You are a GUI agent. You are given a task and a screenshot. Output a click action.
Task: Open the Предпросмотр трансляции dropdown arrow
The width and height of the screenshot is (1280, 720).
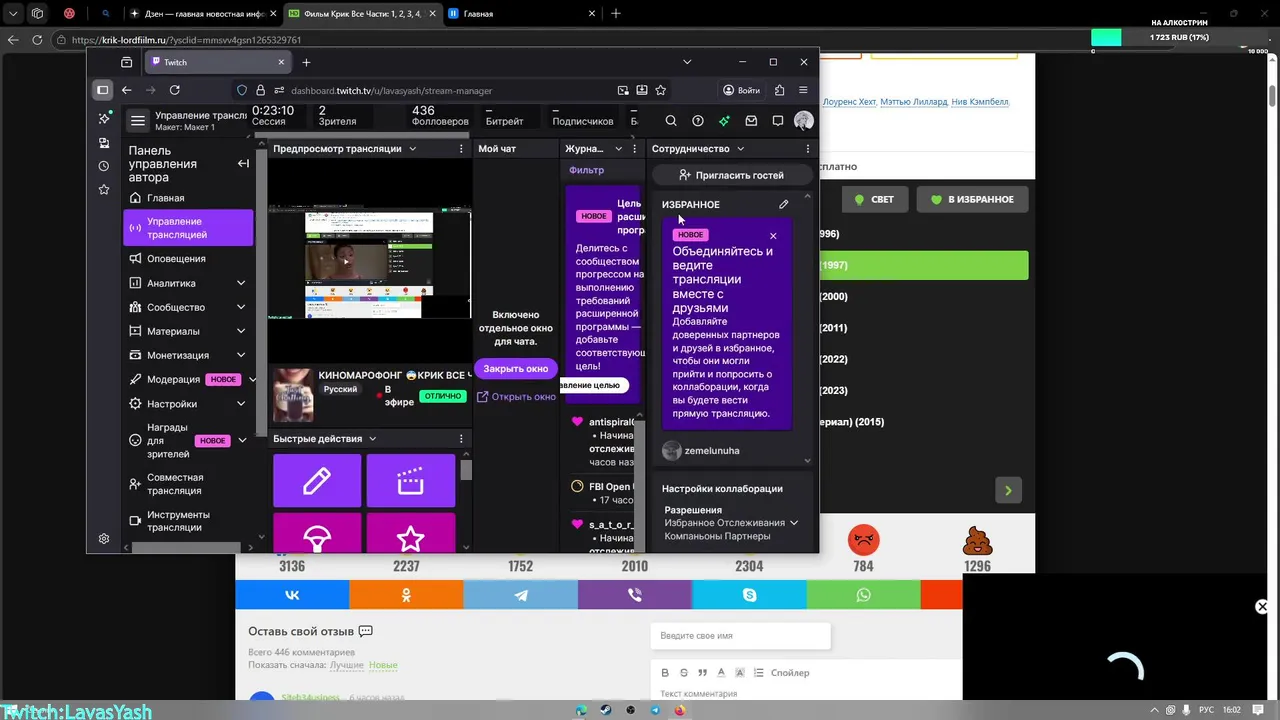411,149
